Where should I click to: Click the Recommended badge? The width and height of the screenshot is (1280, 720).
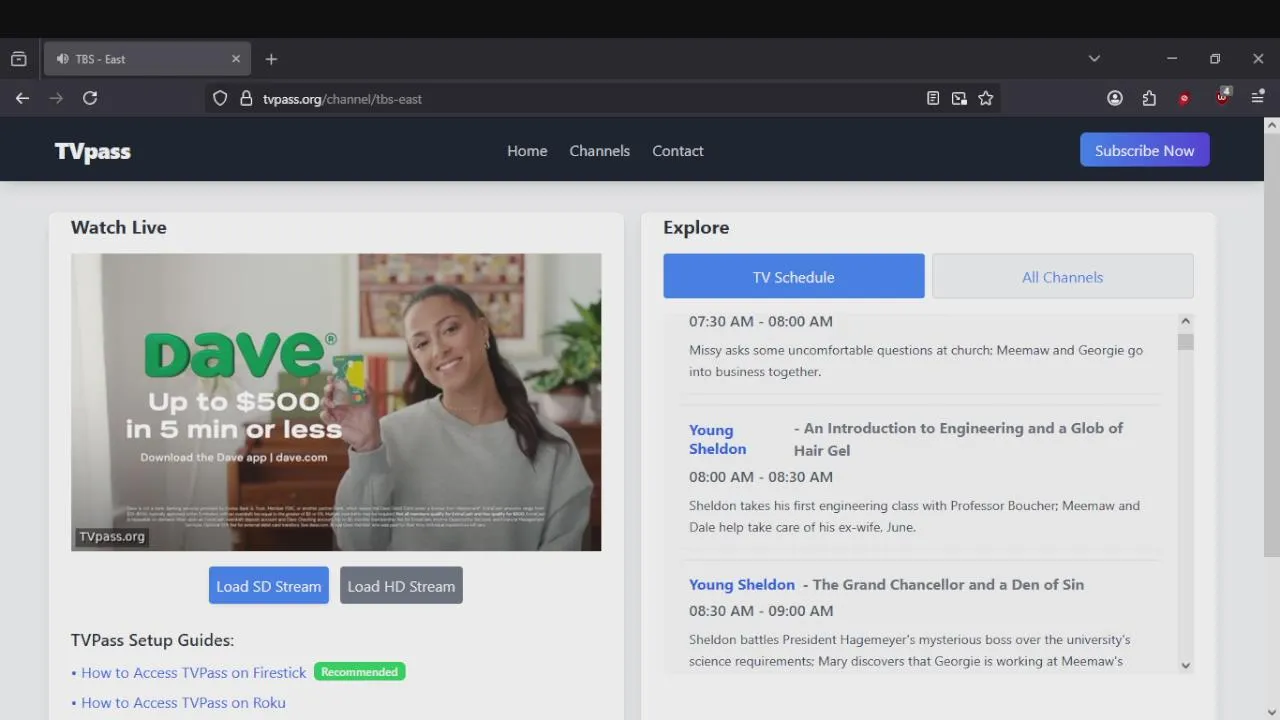[x=360, y=672]
